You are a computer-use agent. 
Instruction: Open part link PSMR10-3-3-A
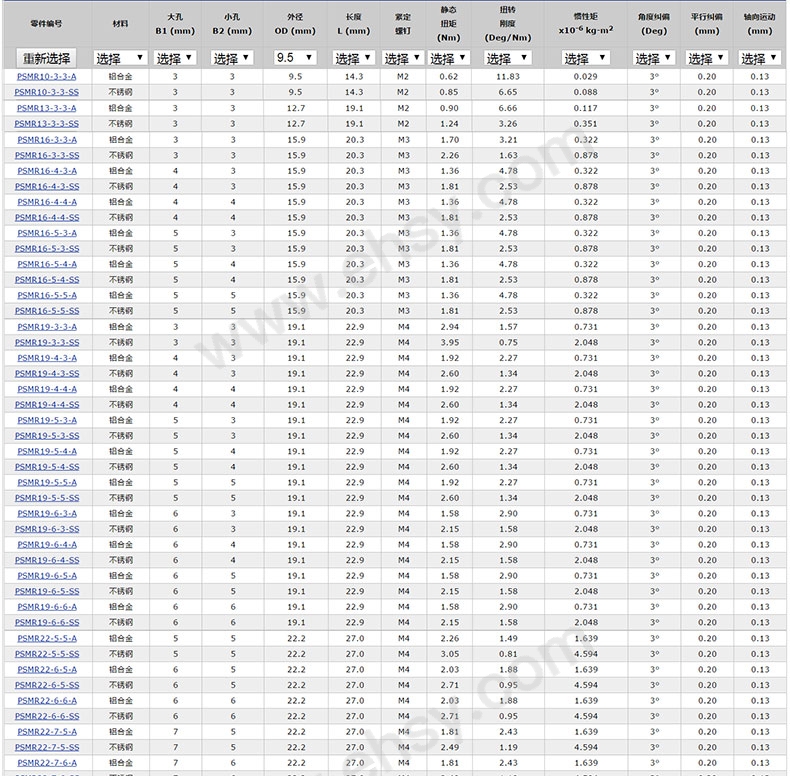click(x=46, y=77)
